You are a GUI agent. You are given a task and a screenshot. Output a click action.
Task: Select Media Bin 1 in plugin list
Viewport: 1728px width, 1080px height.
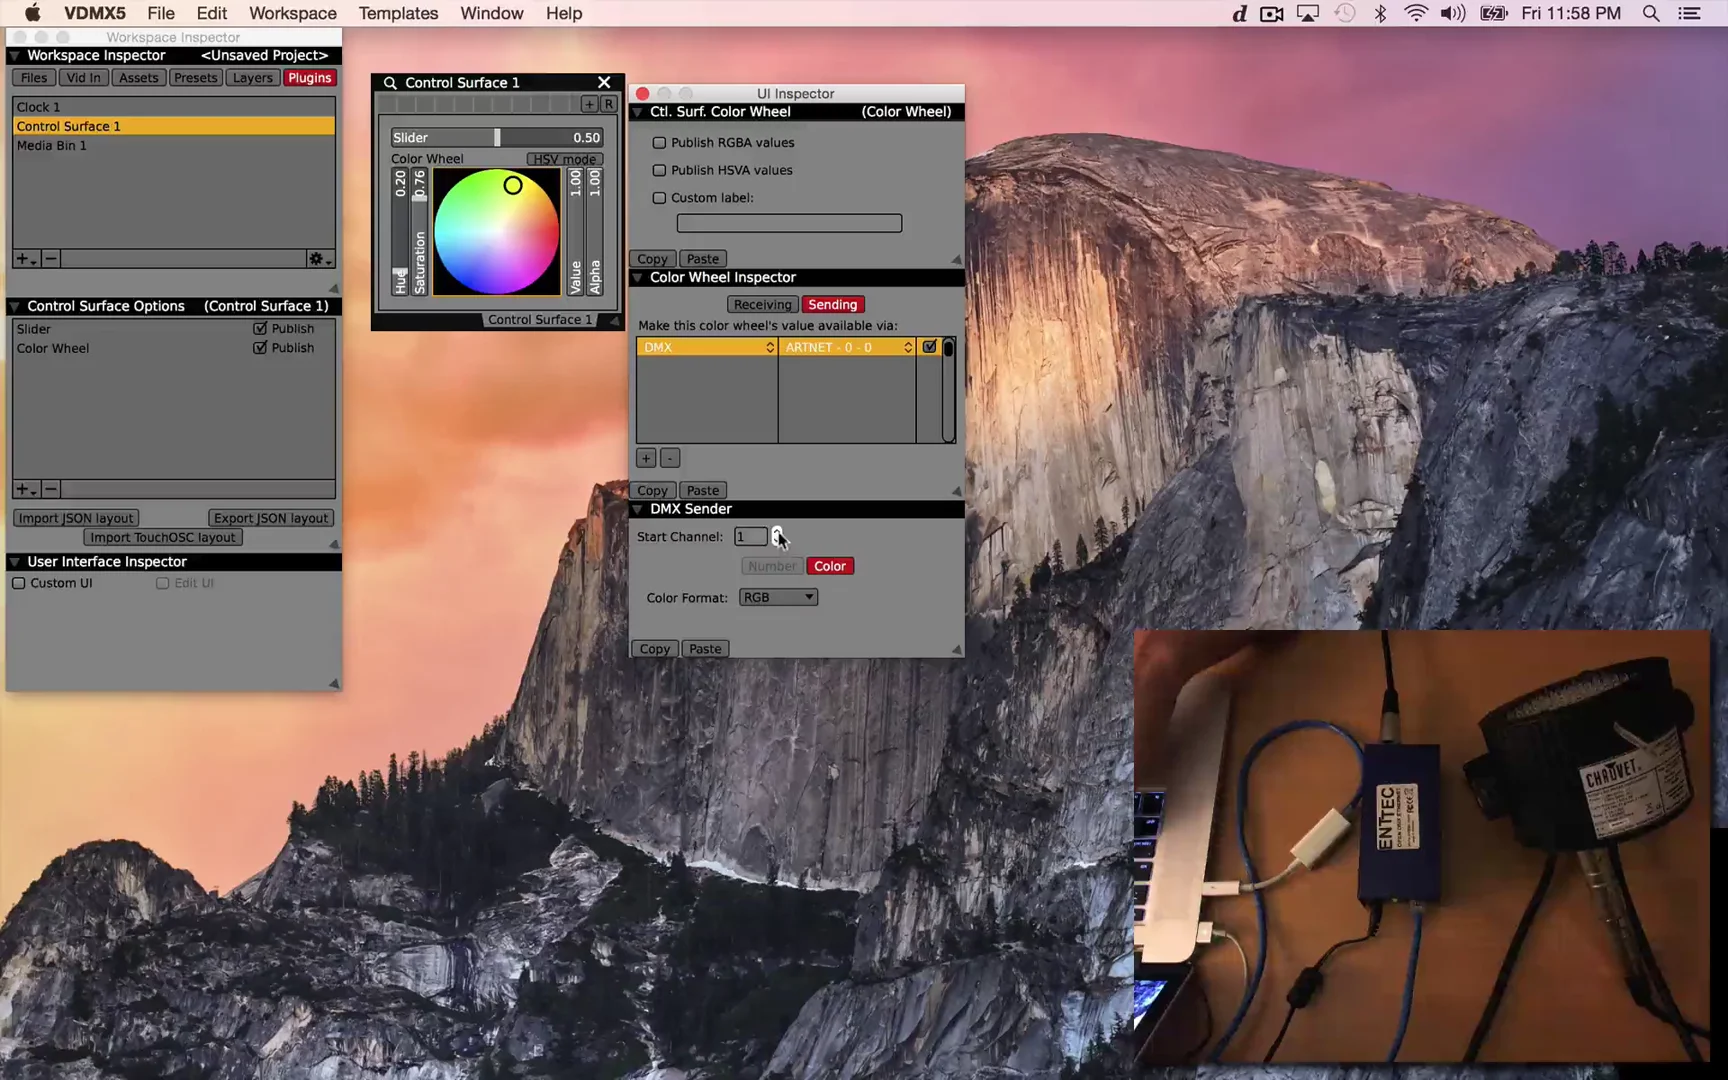174,146
